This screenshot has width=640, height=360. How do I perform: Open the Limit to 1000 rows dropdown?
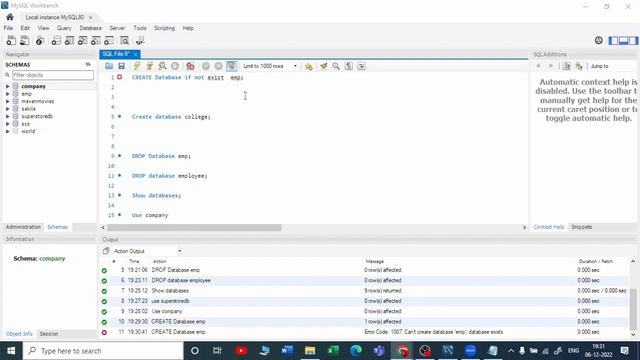(x=270, y=66)
